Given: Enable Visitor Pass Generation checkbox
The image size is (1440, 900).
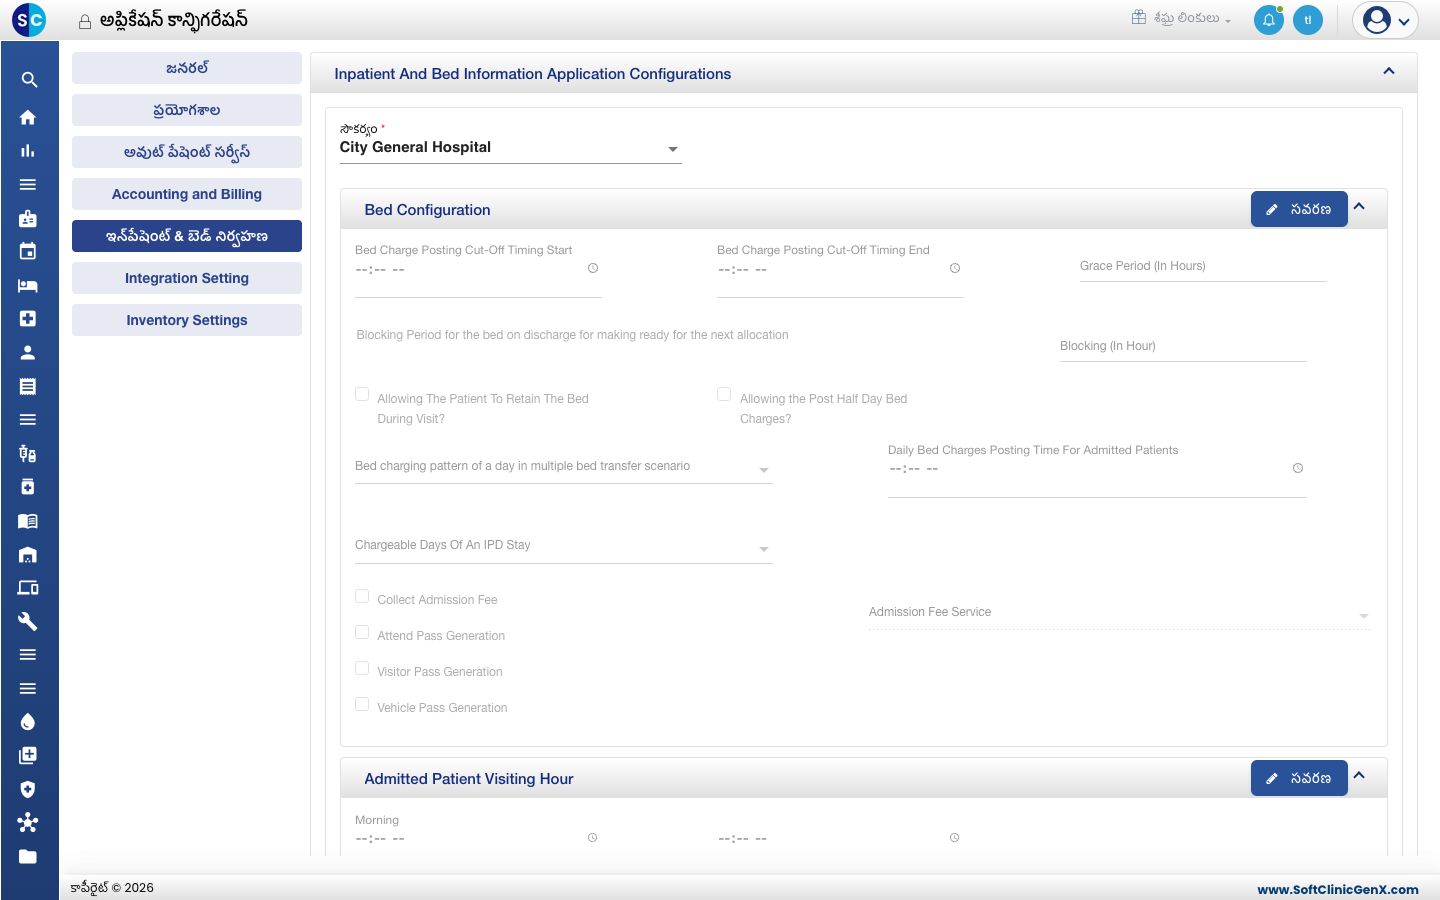Looking at the screenshot, I should 362,668.
